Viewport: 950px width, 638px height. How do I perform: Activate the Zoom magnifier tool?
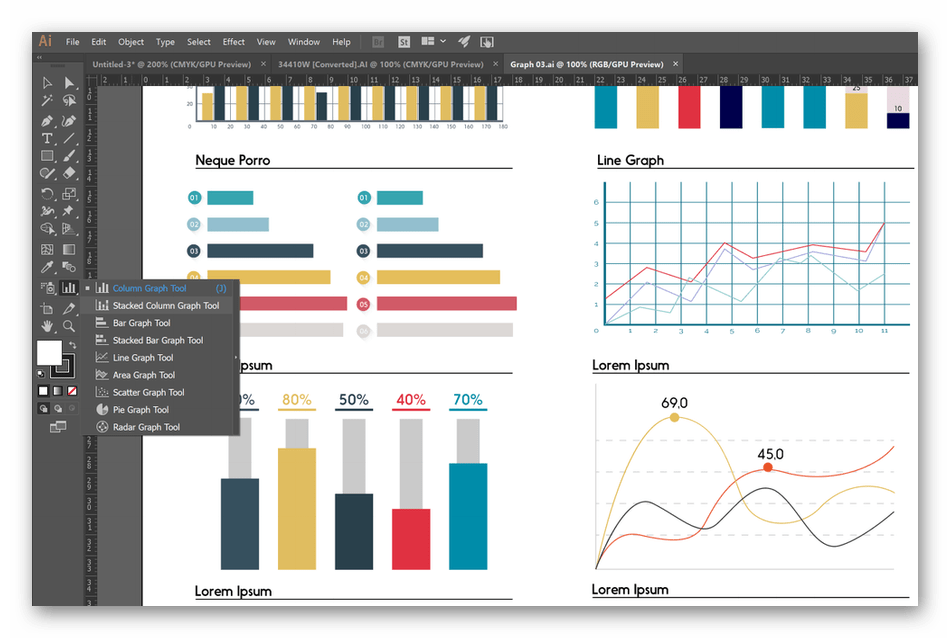[69, 326]
